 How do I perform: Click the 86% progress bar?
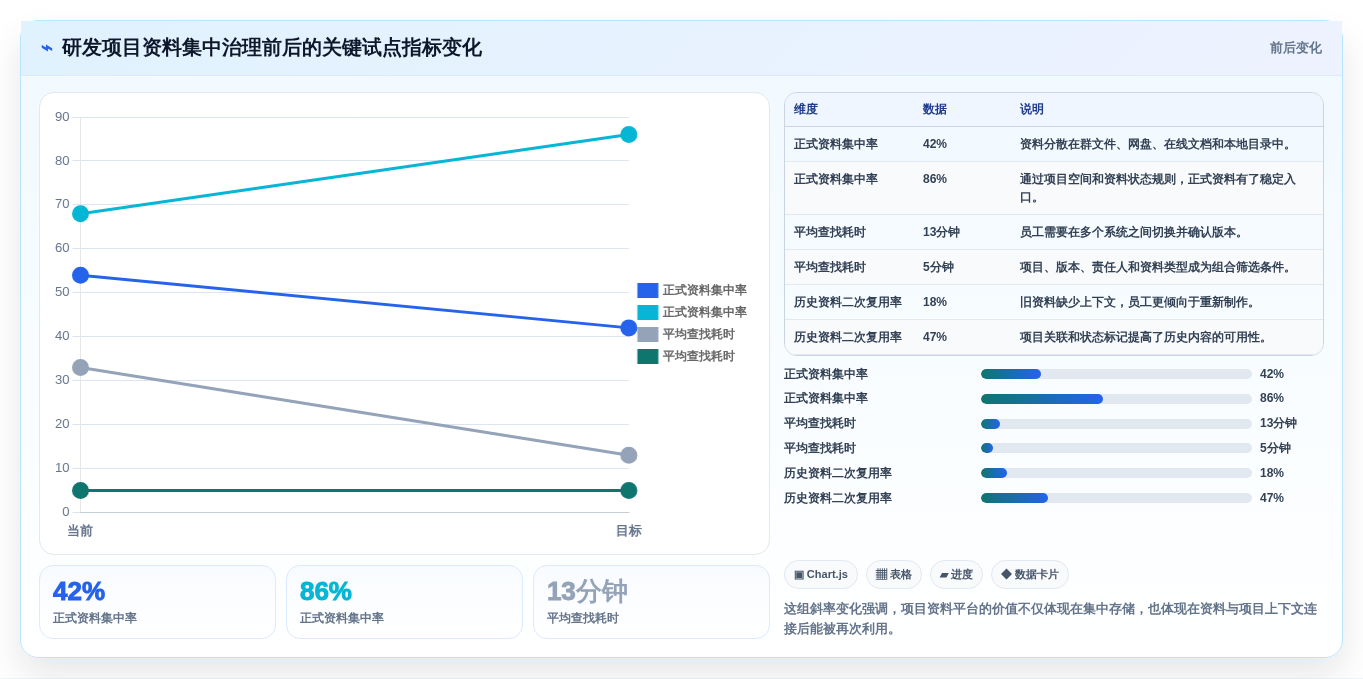pos(1116,399)
